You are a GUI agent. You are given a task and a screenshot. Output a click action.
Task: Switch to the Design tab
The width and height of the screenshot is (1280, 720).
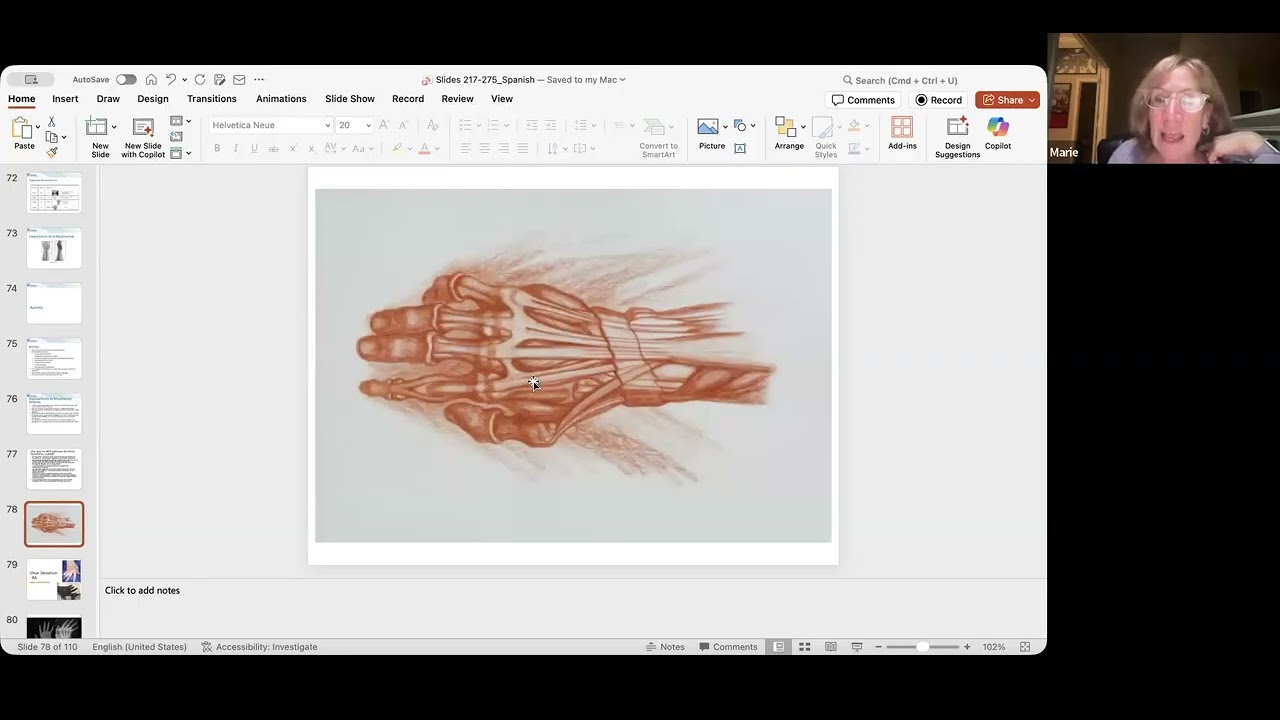pyautogui.click(x=153, y=99)
